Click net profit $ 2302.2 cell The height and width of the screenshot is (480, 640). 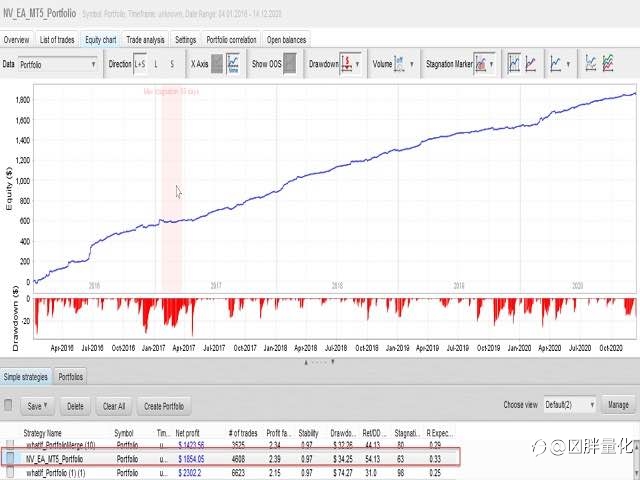pos(190,473)
